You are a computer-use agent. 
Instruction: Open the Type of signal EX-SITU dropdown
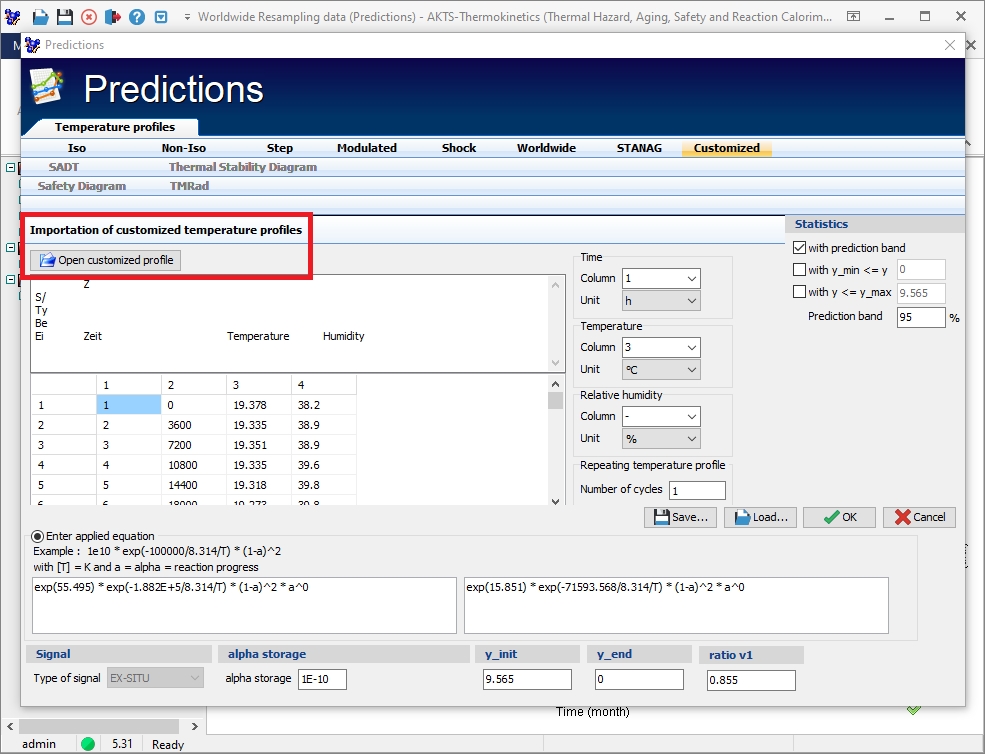pyautogui.click(x=155, y=678)
